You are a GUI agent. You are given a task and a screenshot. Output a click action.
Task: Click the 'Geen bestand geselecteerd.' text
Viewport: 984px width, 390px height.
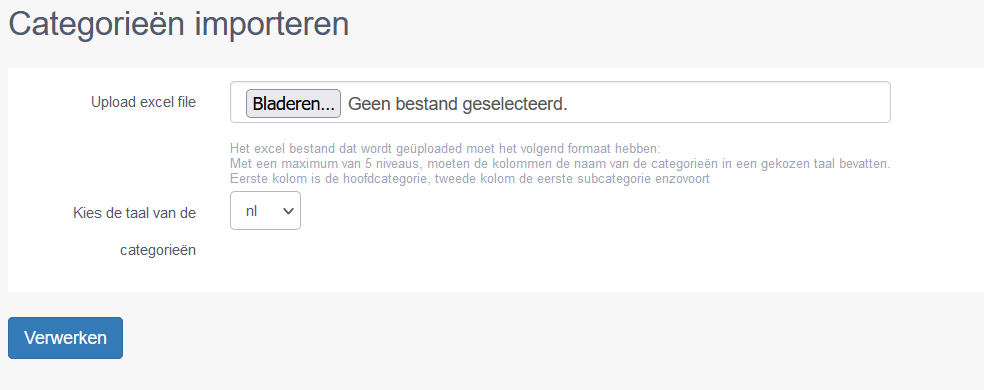click(457, 104)
